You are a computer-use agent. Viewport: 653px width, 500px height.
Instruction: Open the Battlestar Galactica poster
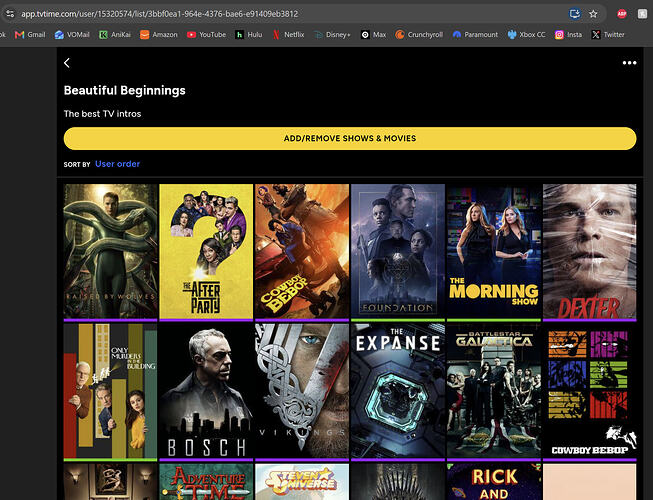click(493, 391)
